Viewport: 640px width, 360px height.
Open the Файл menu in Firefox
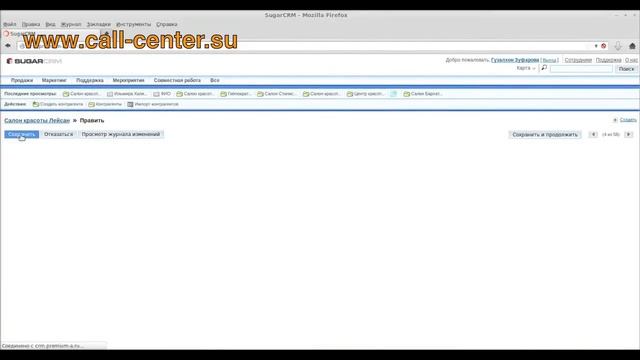10,24
